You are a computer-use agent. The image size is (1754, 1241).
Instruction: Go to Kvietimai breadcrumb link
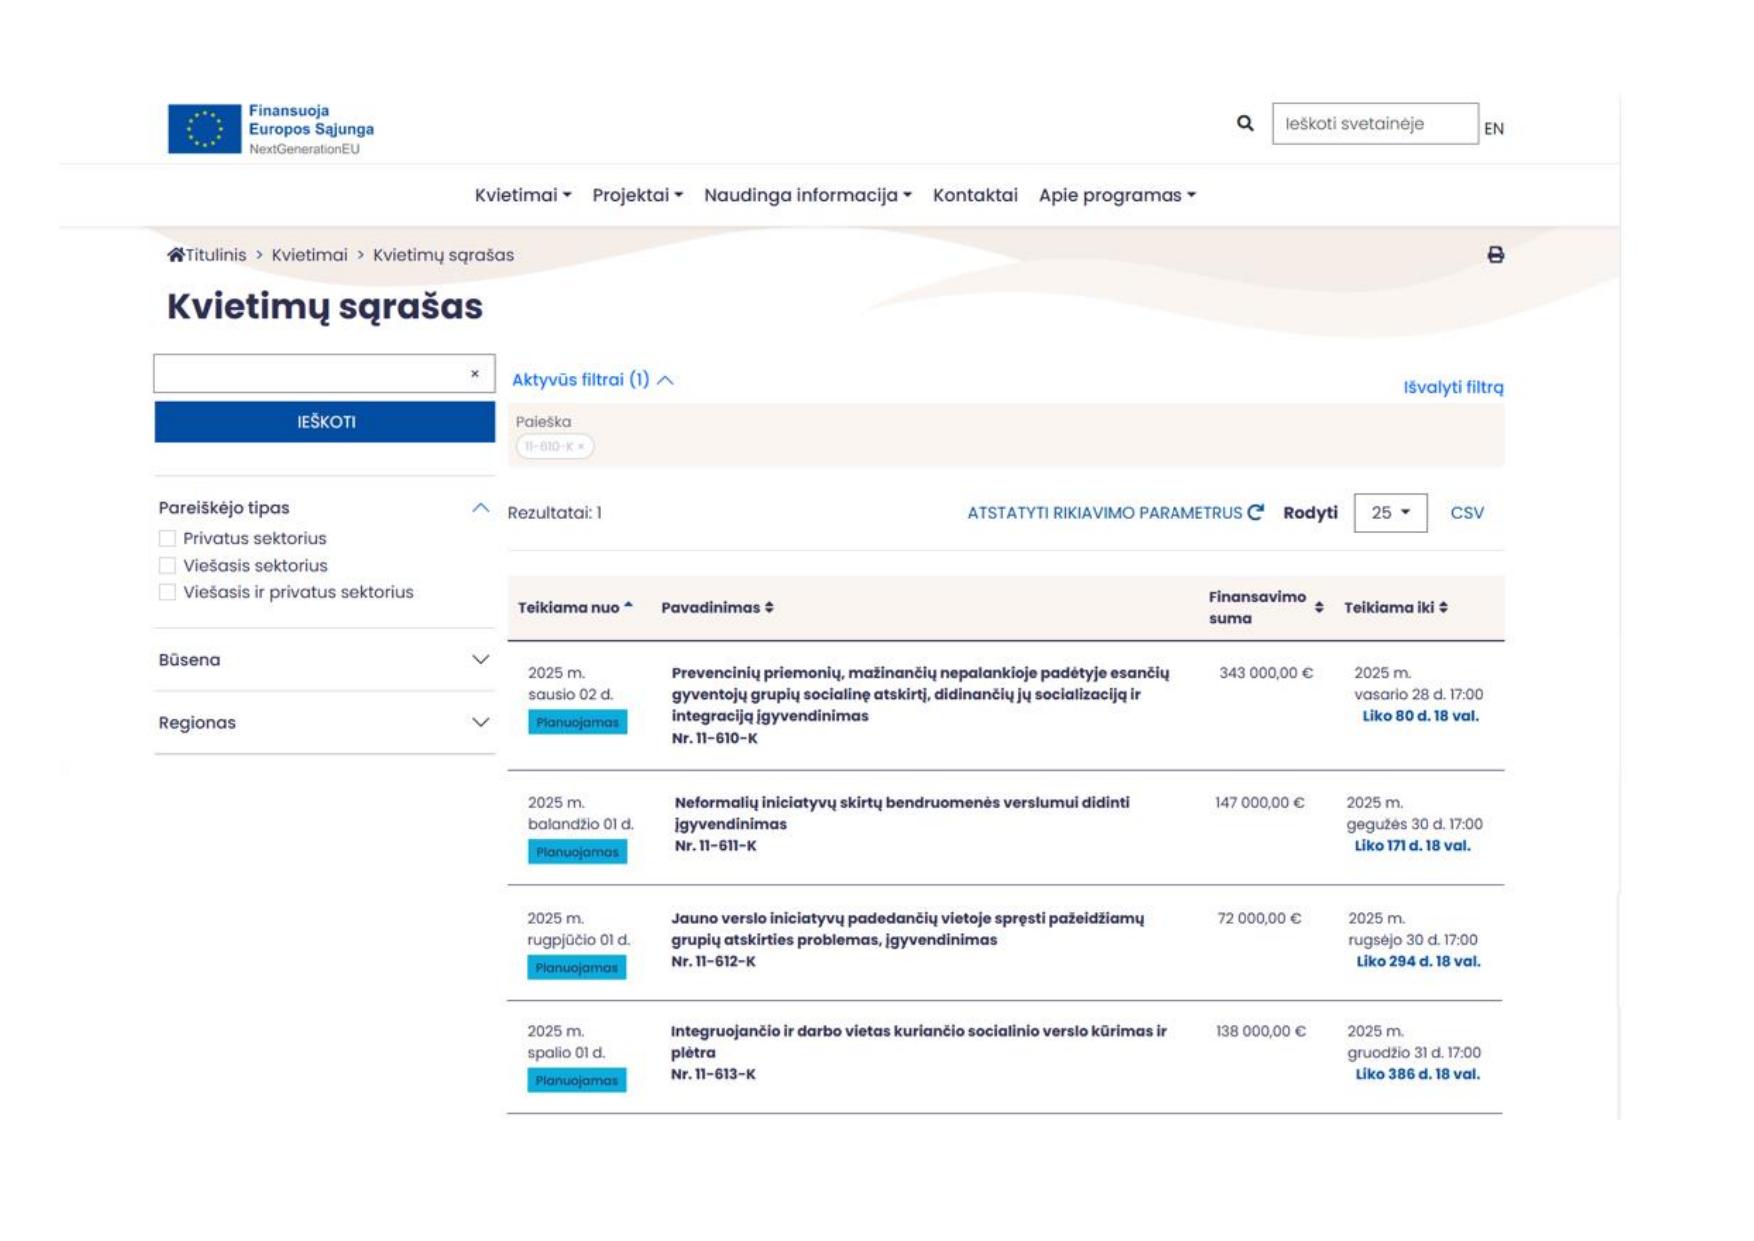pos(309,255)
